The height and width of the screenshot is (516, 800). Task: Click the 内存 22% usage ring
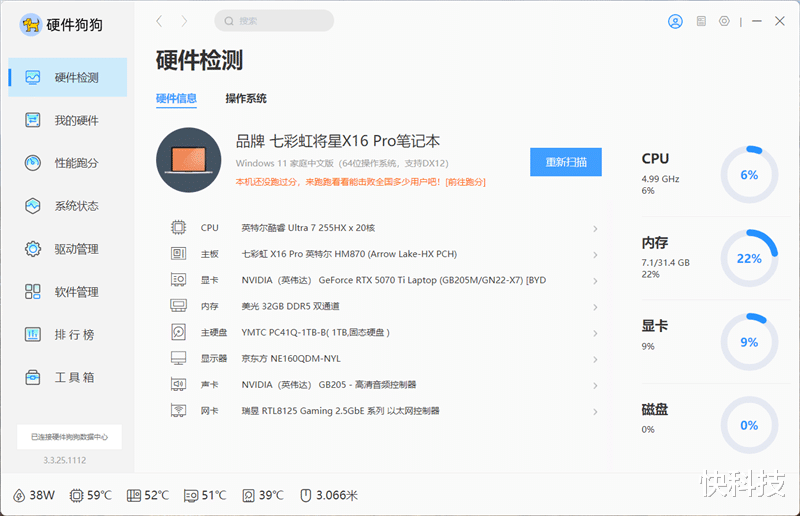[x=749, y=258]
